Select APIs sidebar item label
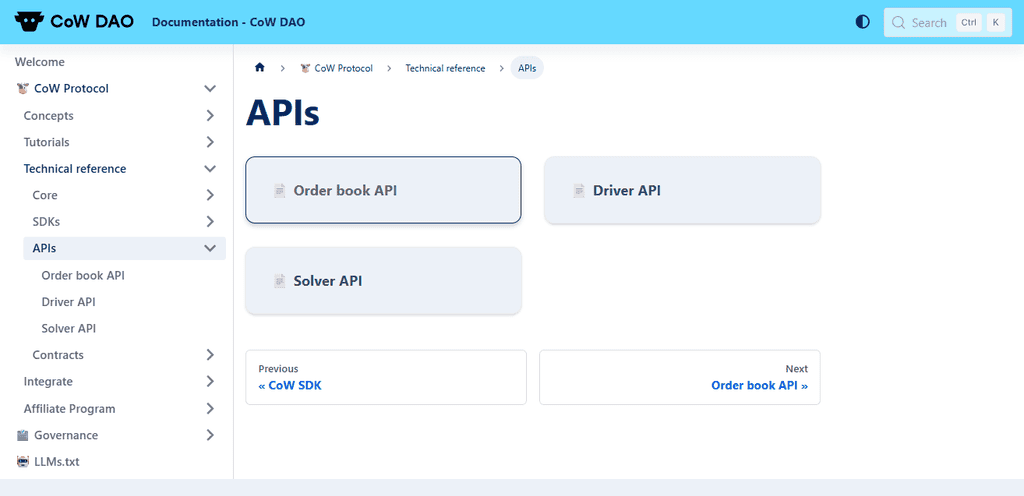 (44, 249)
